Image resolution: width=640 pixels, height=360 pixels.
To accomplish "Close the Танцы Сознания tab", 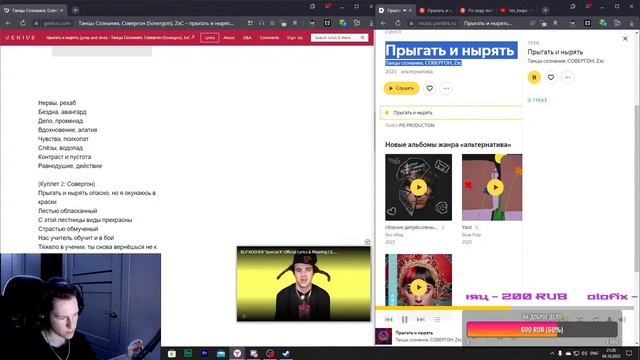I will (x=62, y=10).
